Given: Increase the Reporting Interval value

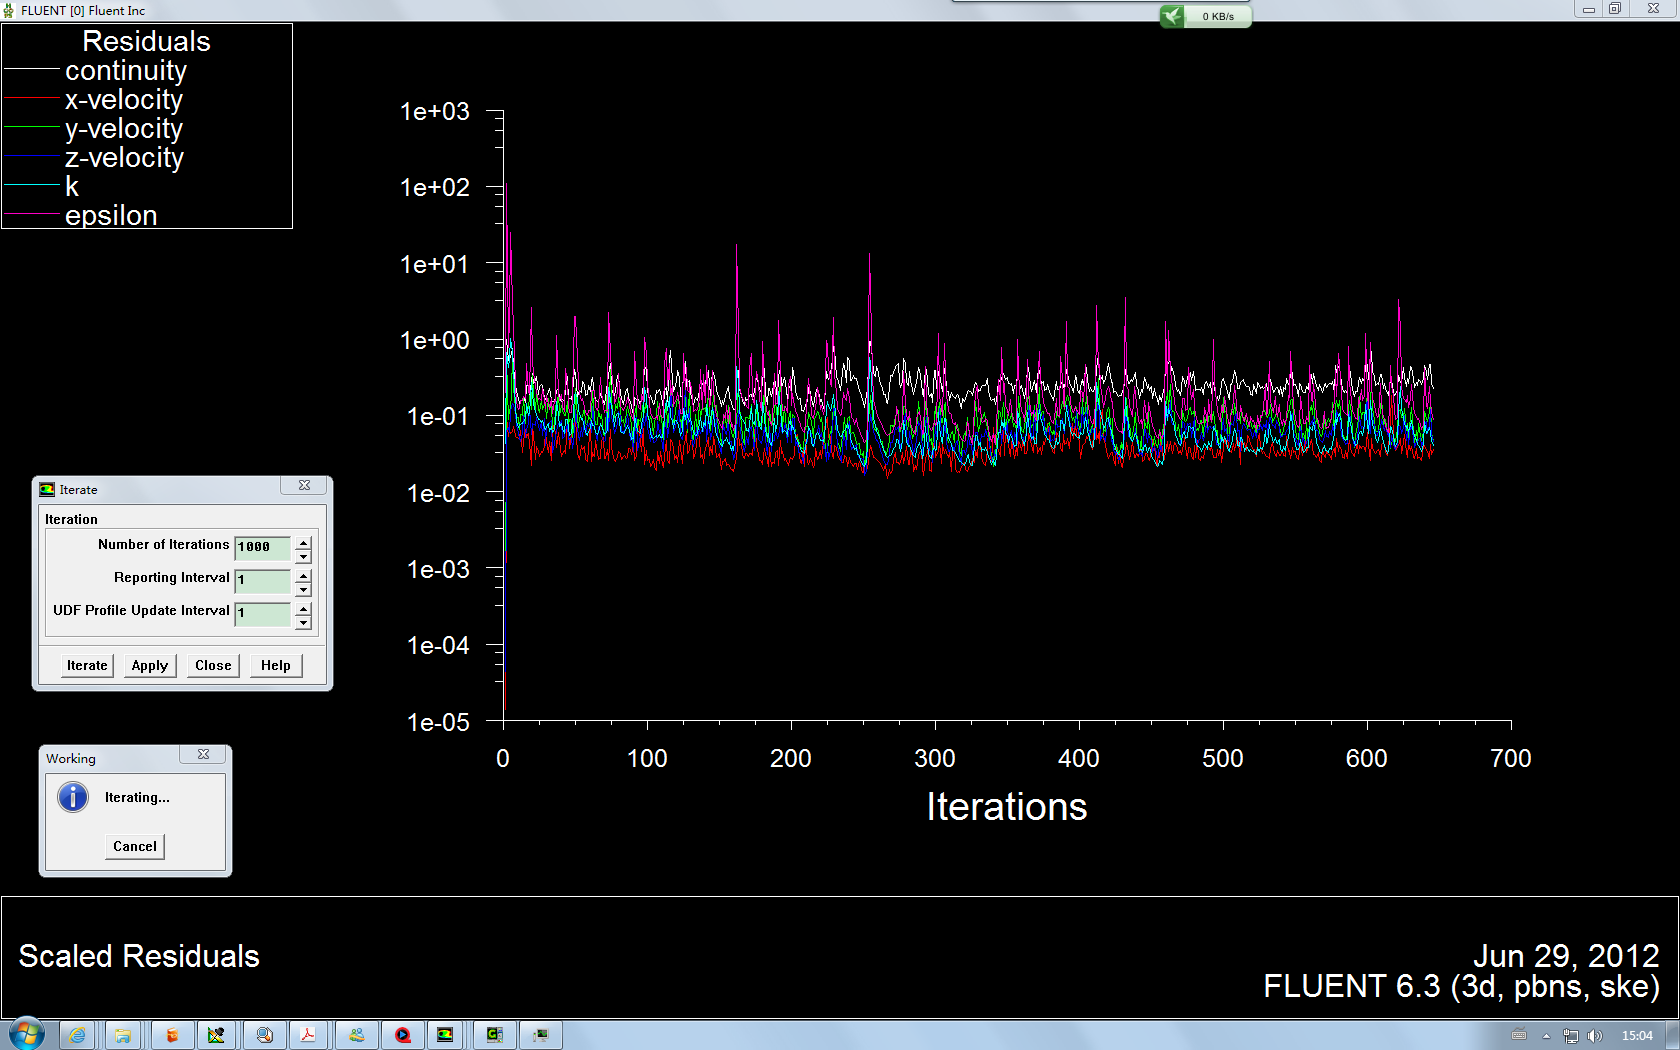Looking at the screenshot, I should tap(304, 575).
